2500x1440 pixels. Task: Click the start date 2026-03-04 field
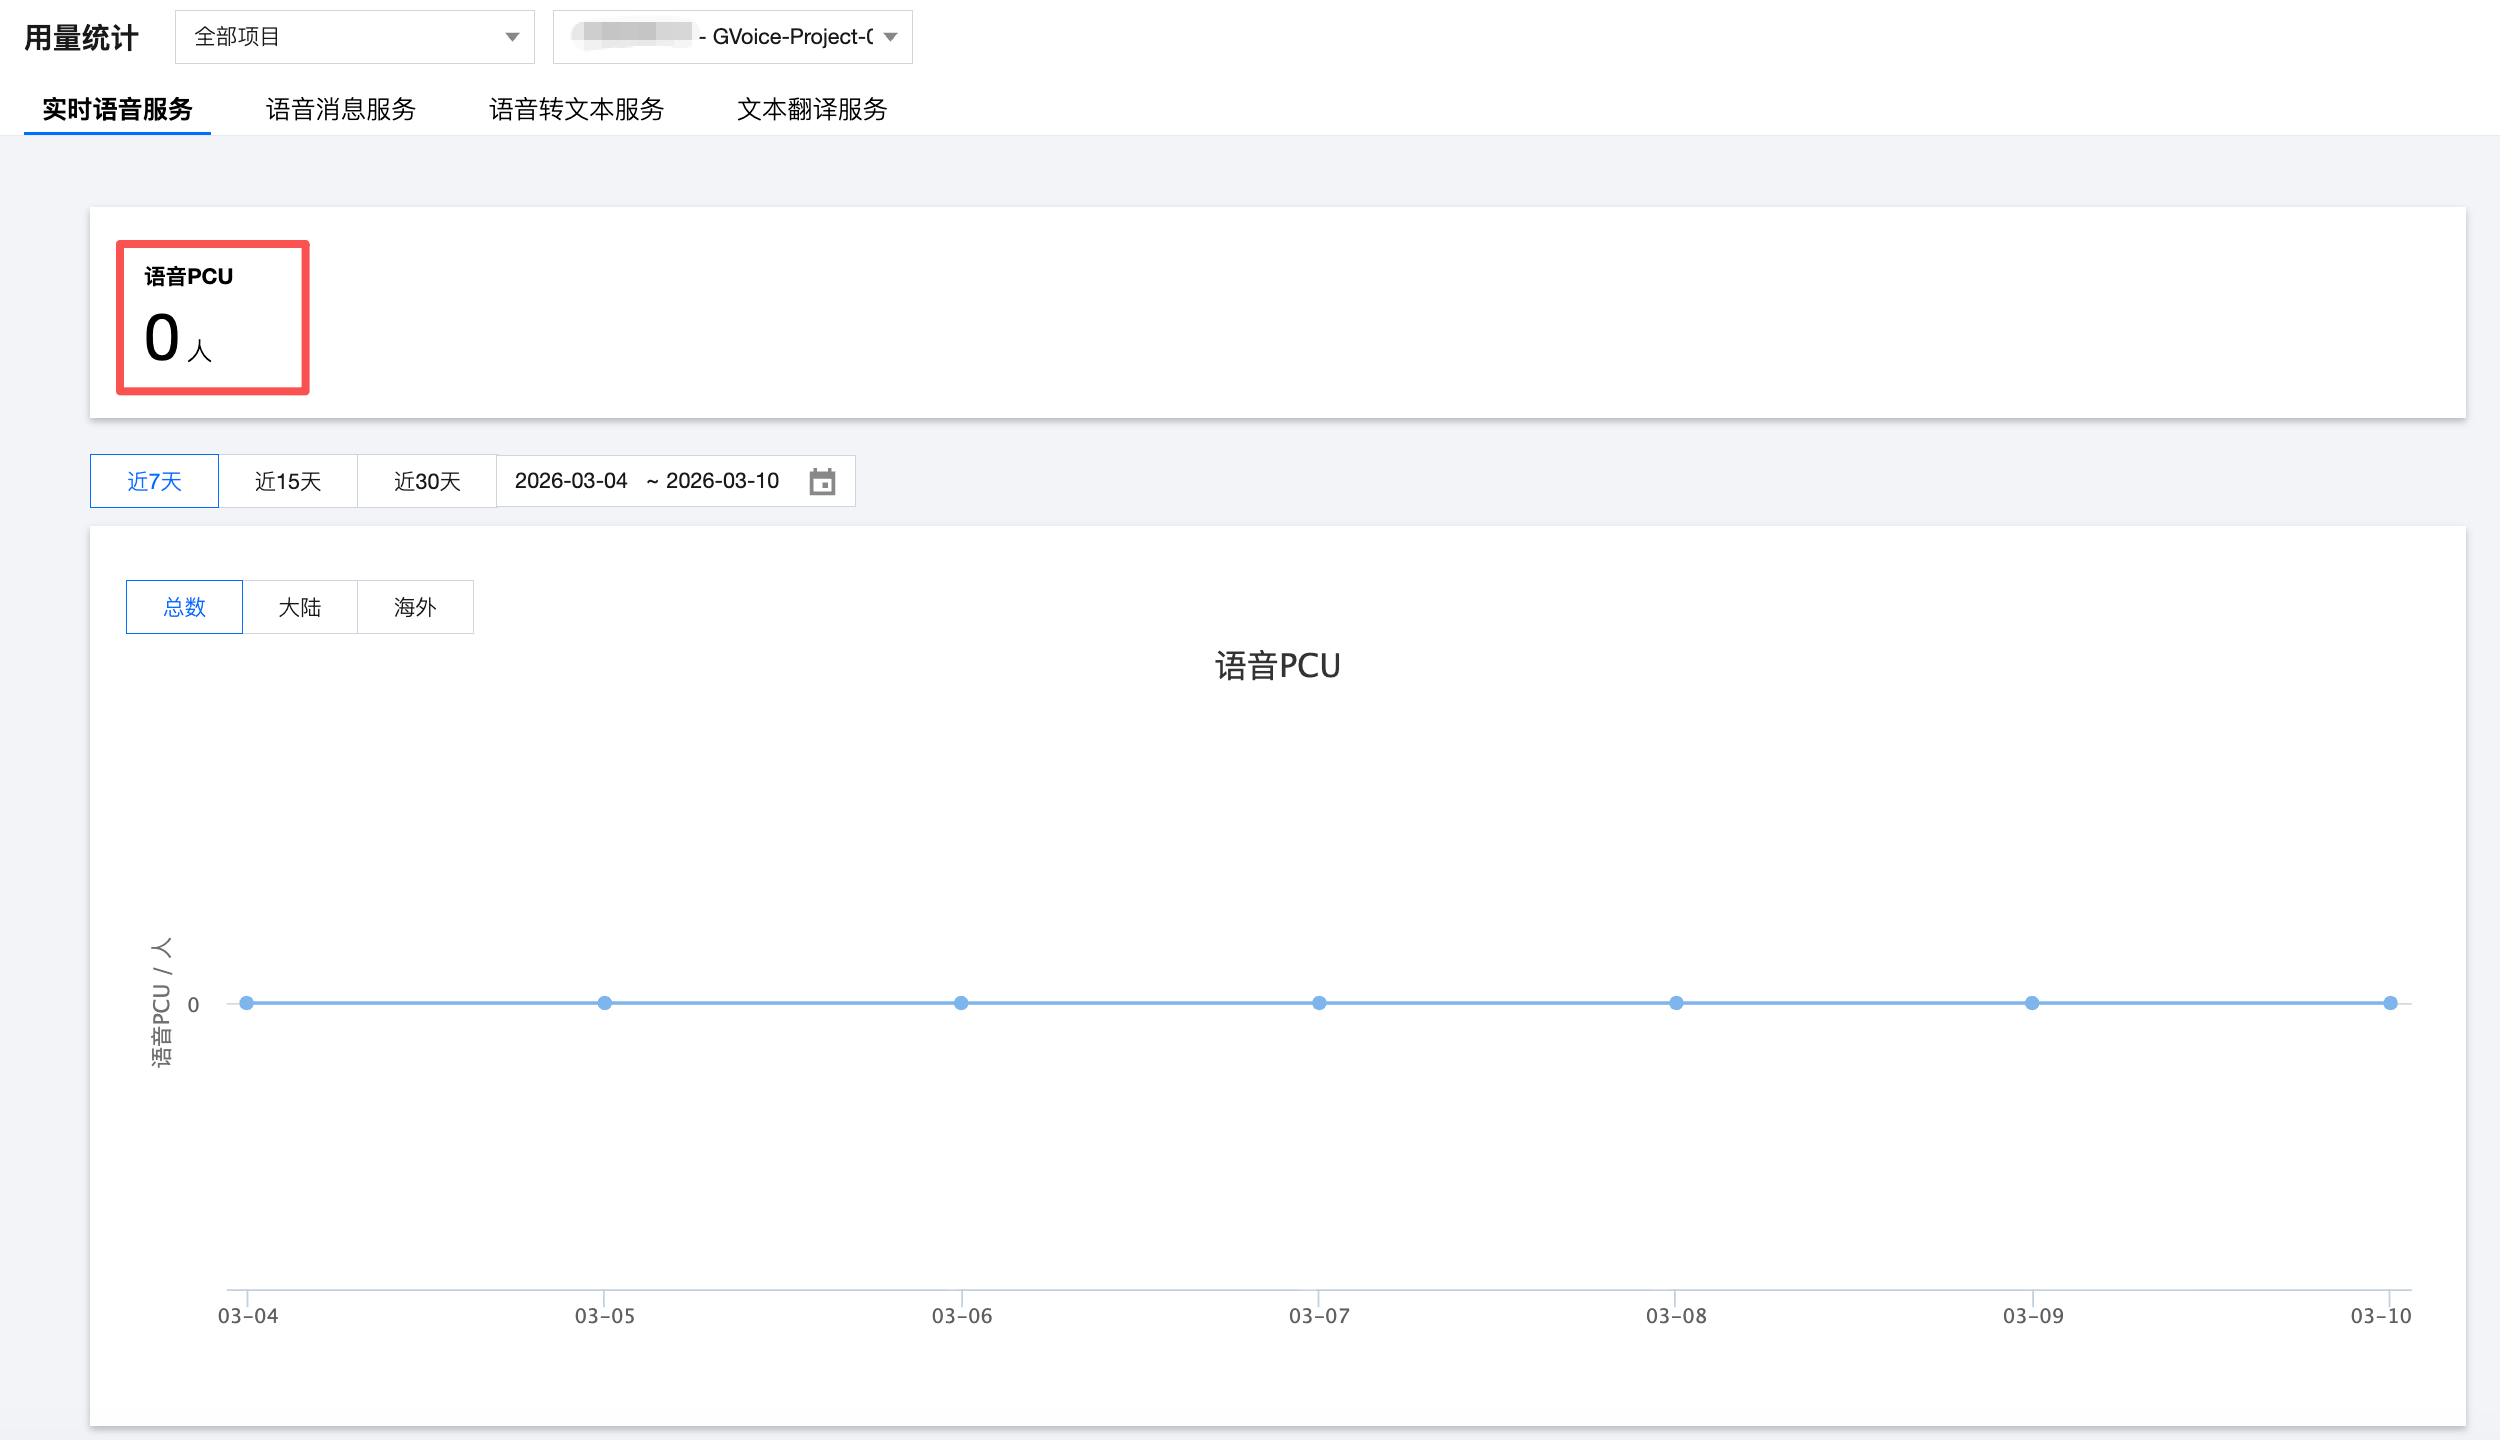(x=571, y=481)
